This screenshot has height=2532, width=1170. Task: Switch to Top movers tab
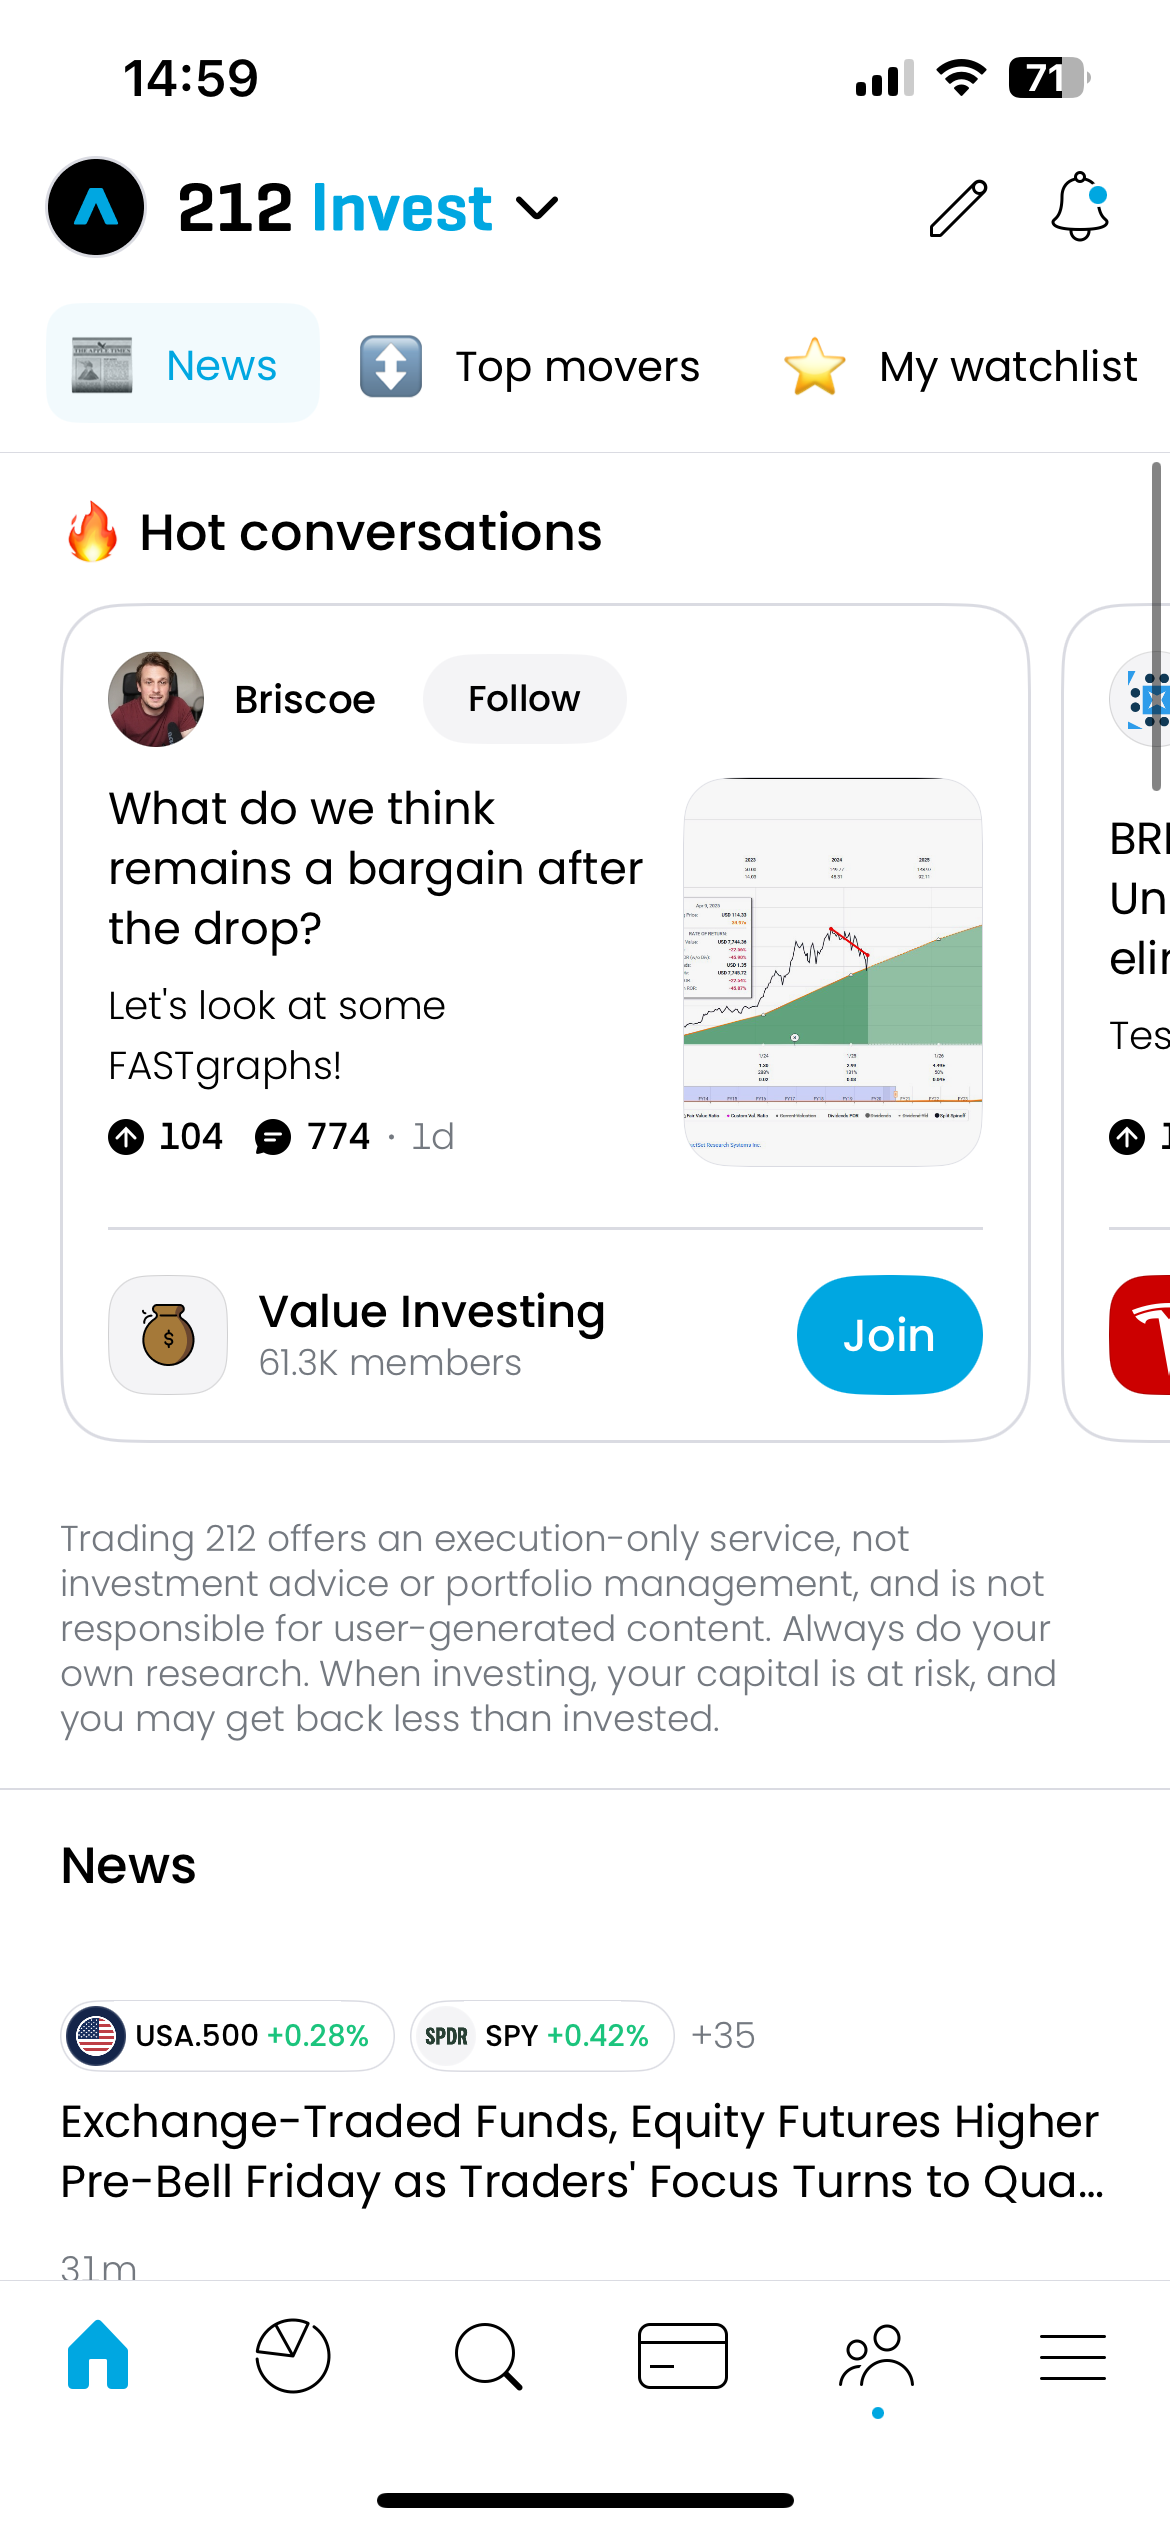point(531,367)
